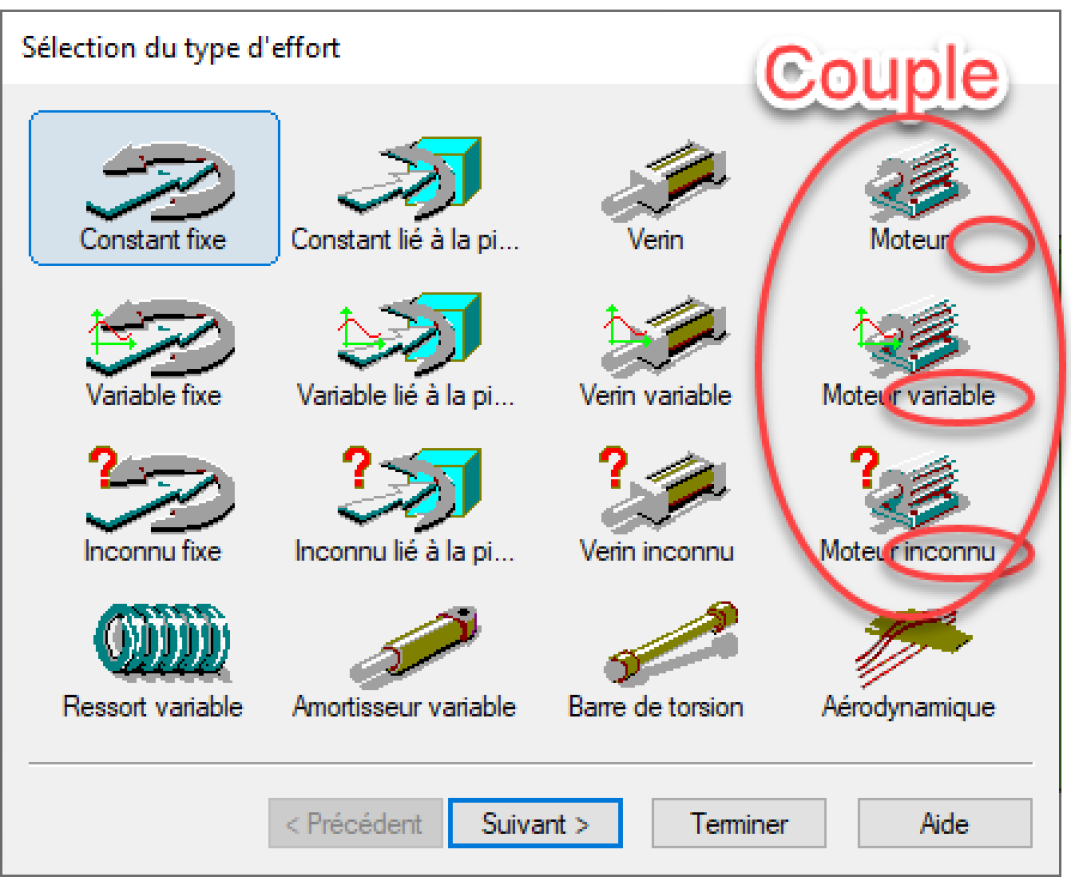Click the greyed < Précédent button

(x=355, y=823)
